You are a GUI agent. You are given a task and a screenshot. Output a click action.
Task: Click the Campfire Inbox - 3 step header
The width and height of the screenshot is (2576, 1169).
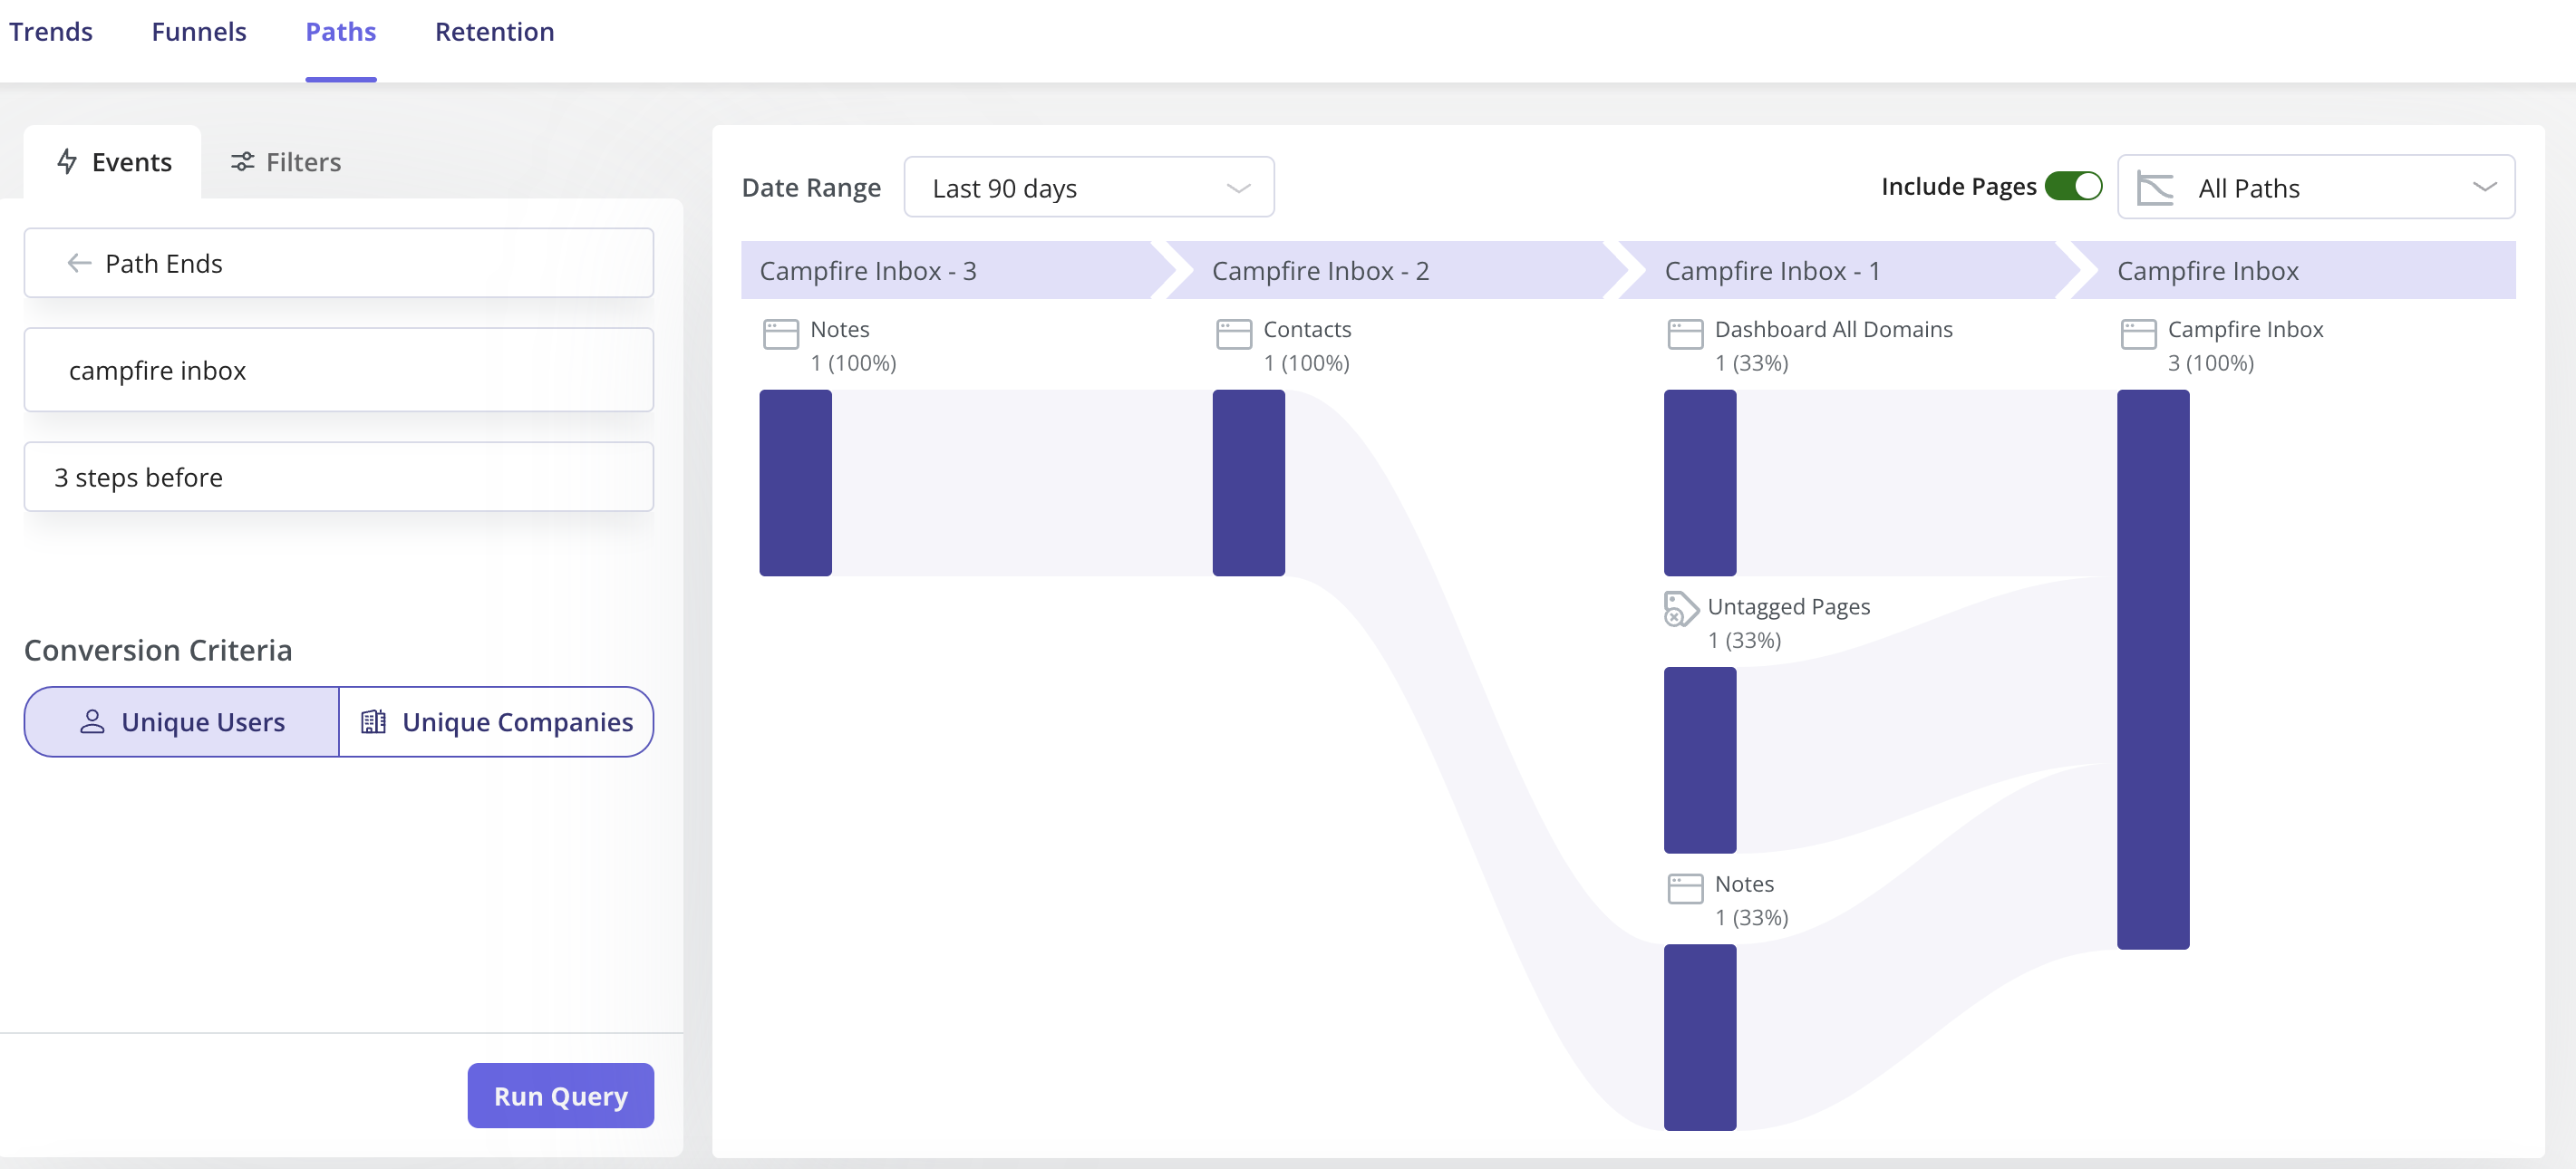958,270
